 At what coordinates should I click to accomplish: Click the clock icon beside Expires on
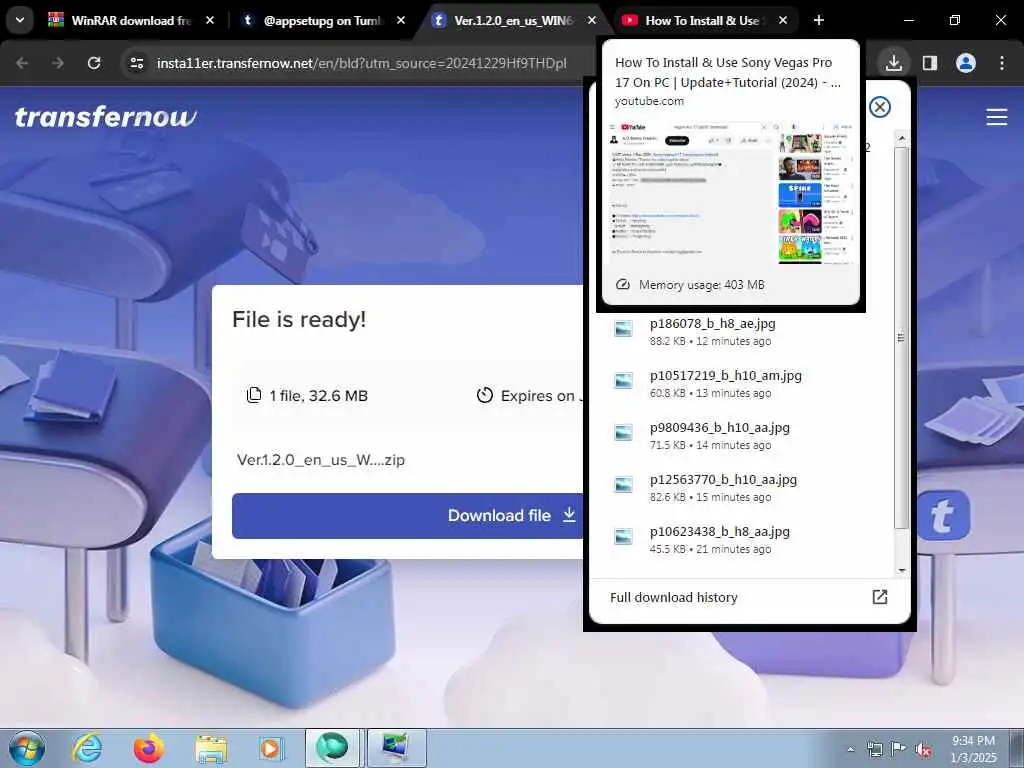[x=485, y=395]
